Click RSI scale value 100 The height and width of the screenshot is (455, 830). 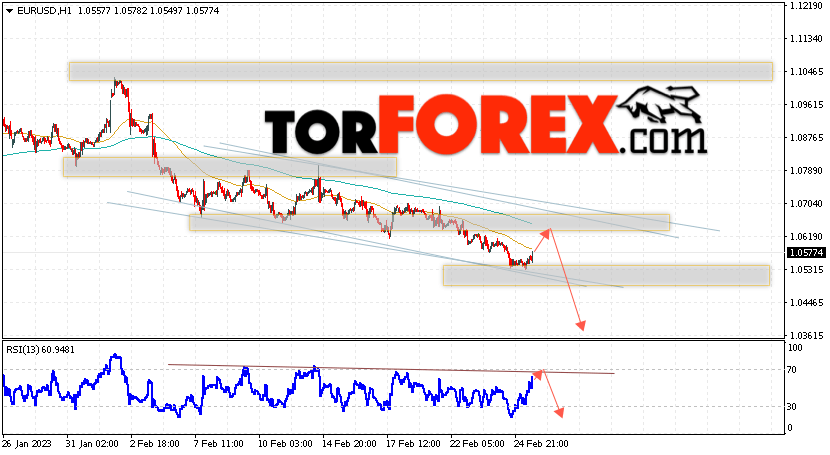795,348
